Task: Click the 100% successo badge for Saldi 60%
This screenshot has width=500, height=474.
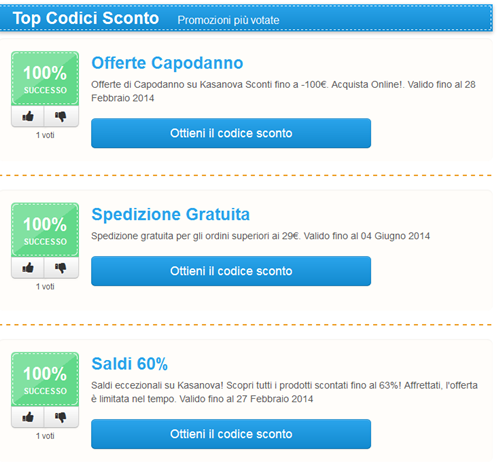Action: point(45,379)
